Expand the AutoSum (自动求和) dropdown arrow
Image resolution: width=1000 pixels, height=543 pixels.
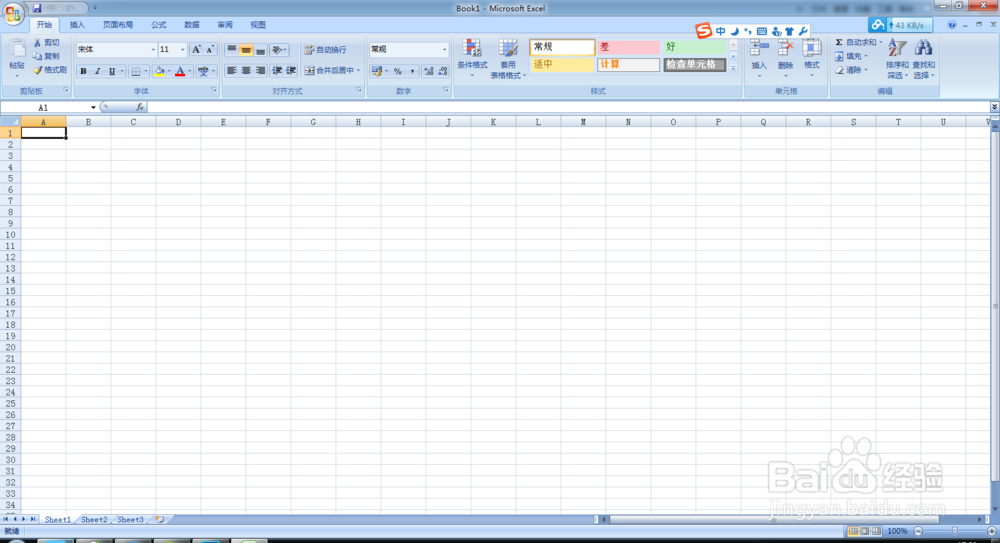tap(881, 42)
